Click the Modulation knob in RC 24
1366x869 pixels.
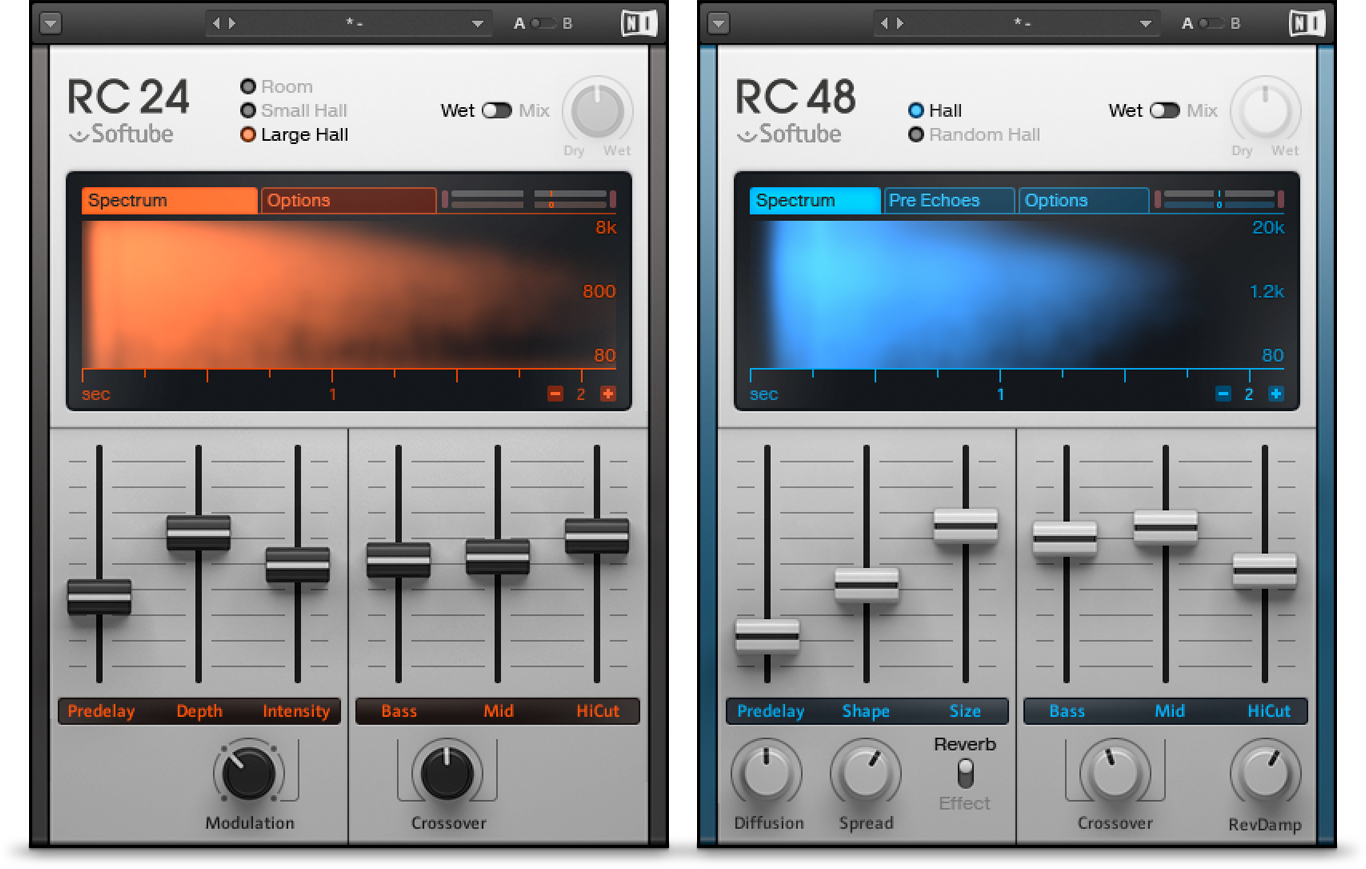(x=248, y=773)
